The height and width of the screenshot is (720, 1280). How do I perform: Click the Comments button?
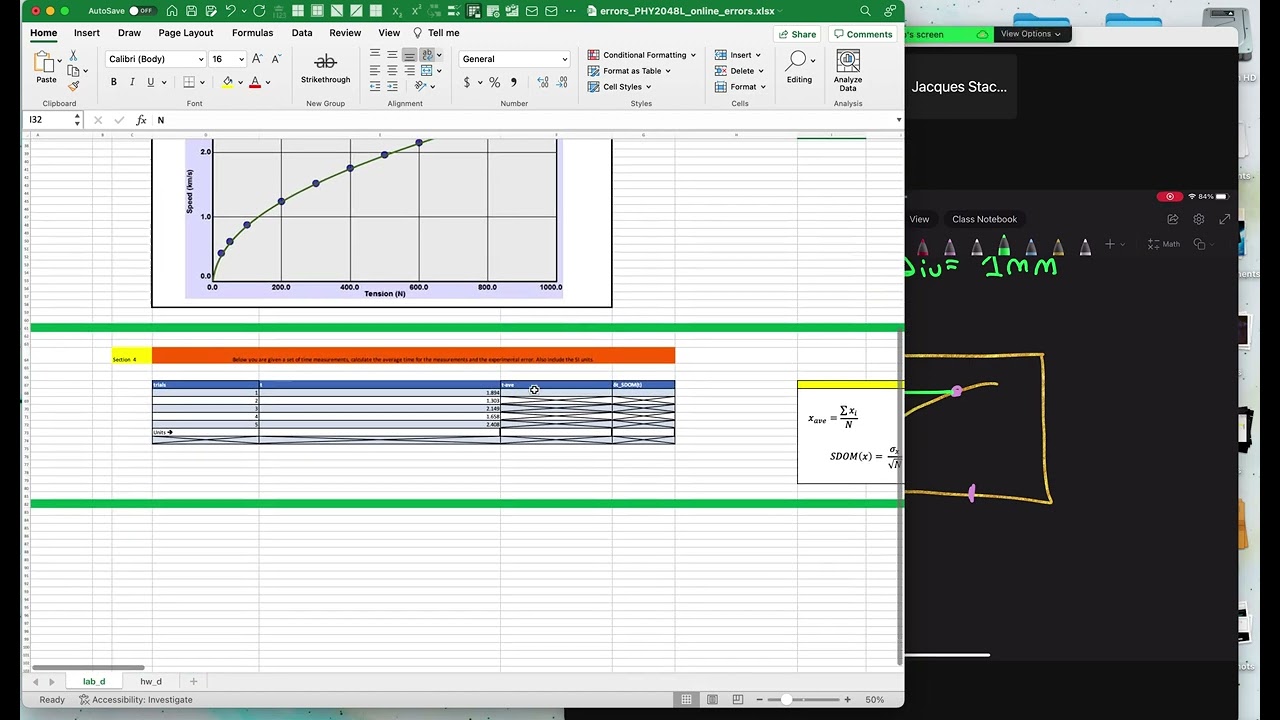862,34
